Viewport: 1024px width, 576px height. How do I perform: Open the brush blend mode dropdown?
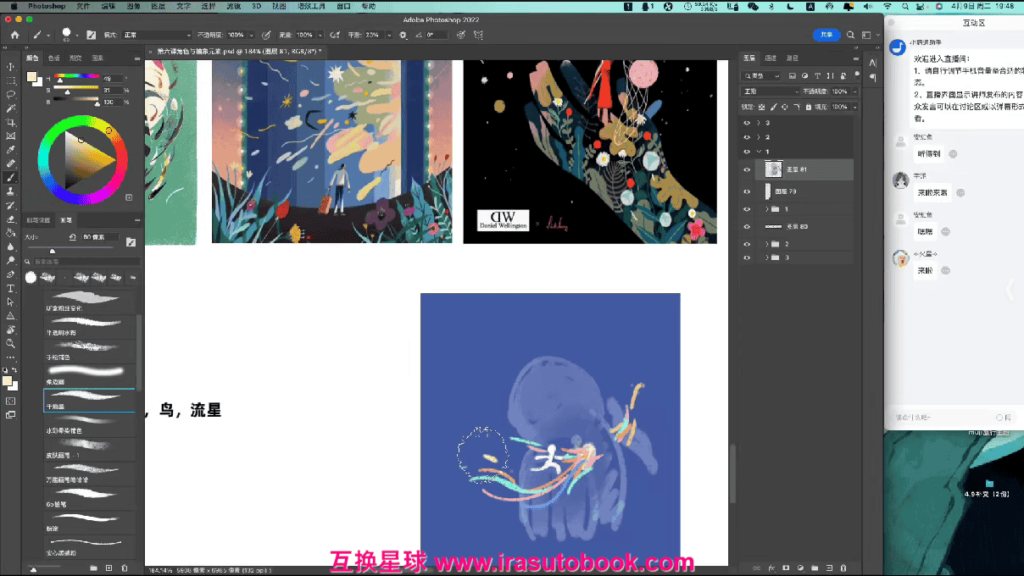point(157,35)
